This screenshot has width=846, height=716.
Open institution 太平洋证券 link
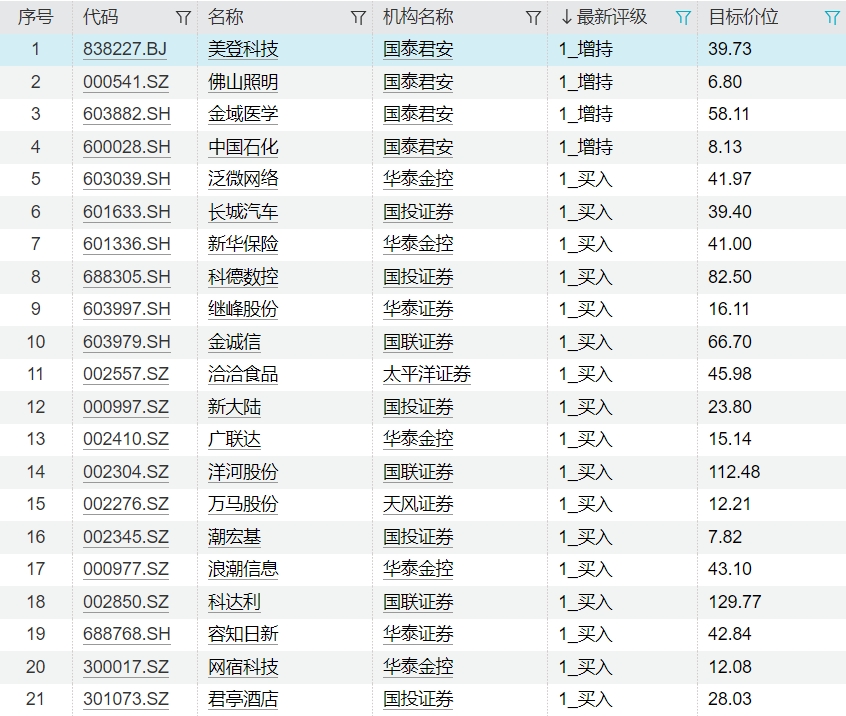pos(427,374)
